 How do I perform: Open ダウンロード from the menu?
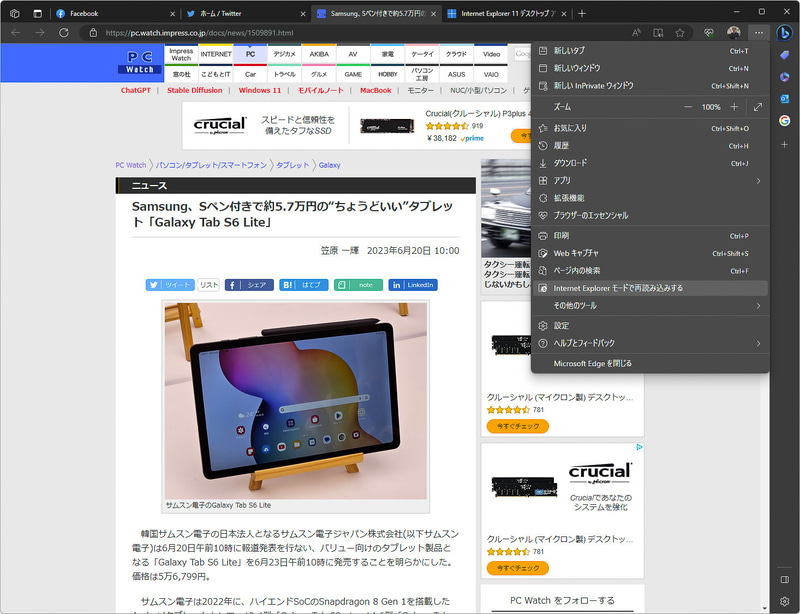click(650, 163)
